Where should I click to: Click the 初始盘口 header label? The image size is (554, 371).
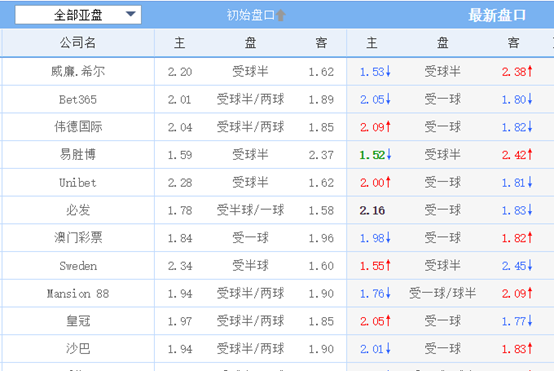click(x=251, y=15)
